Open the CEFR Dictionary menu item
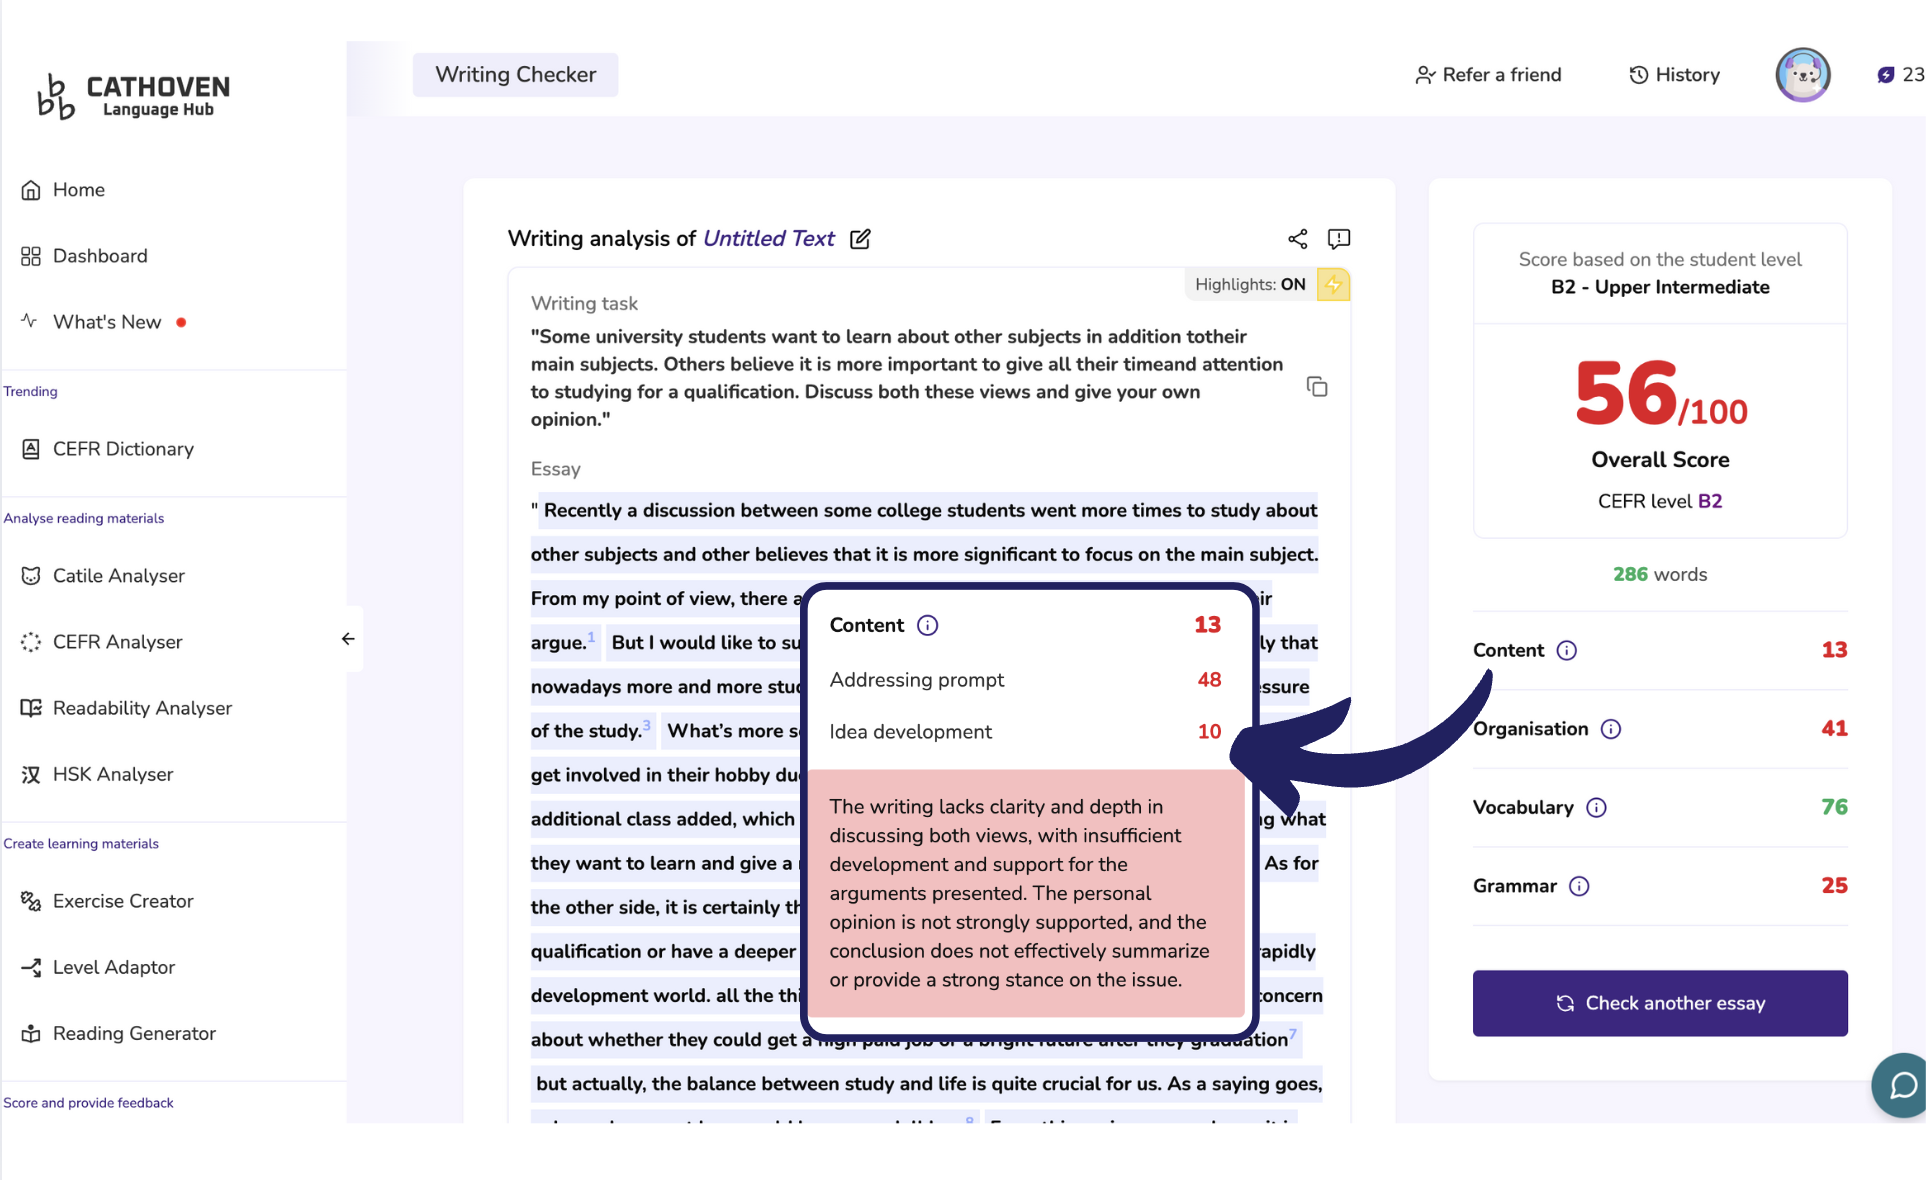This screenshot has height=1180, width=1926. (123, 449)
